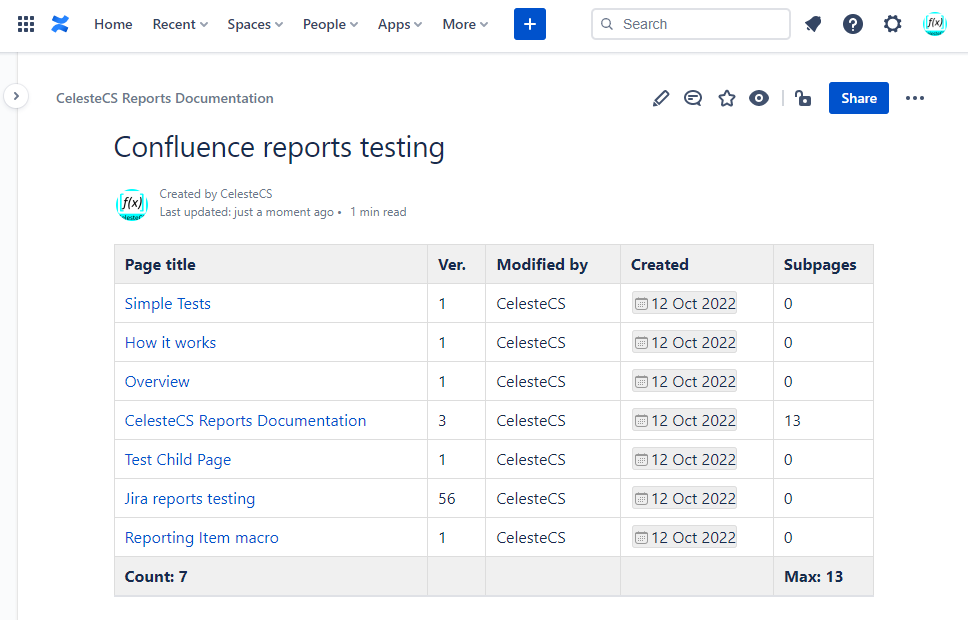
Task: Open the Simple Tests page link
Action: (x=168, y=304)
